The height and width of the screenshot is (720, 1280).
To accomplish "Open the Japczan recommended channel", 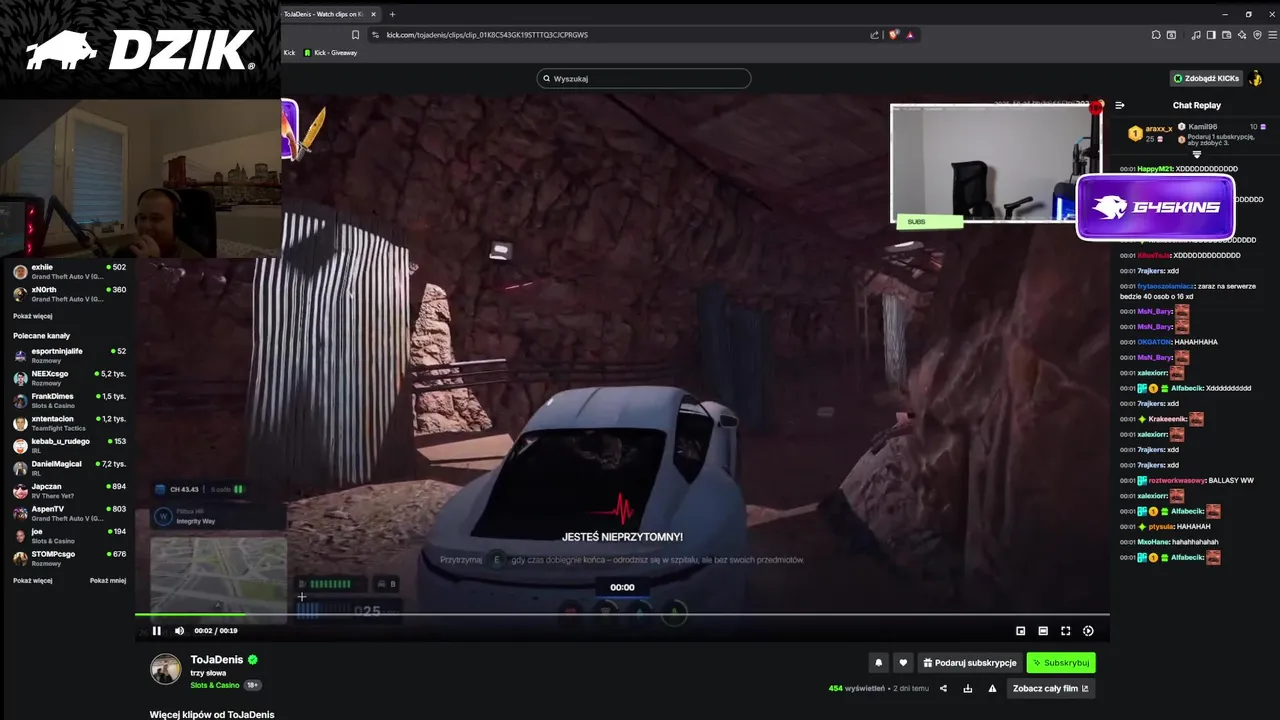I will coord(70,490).
